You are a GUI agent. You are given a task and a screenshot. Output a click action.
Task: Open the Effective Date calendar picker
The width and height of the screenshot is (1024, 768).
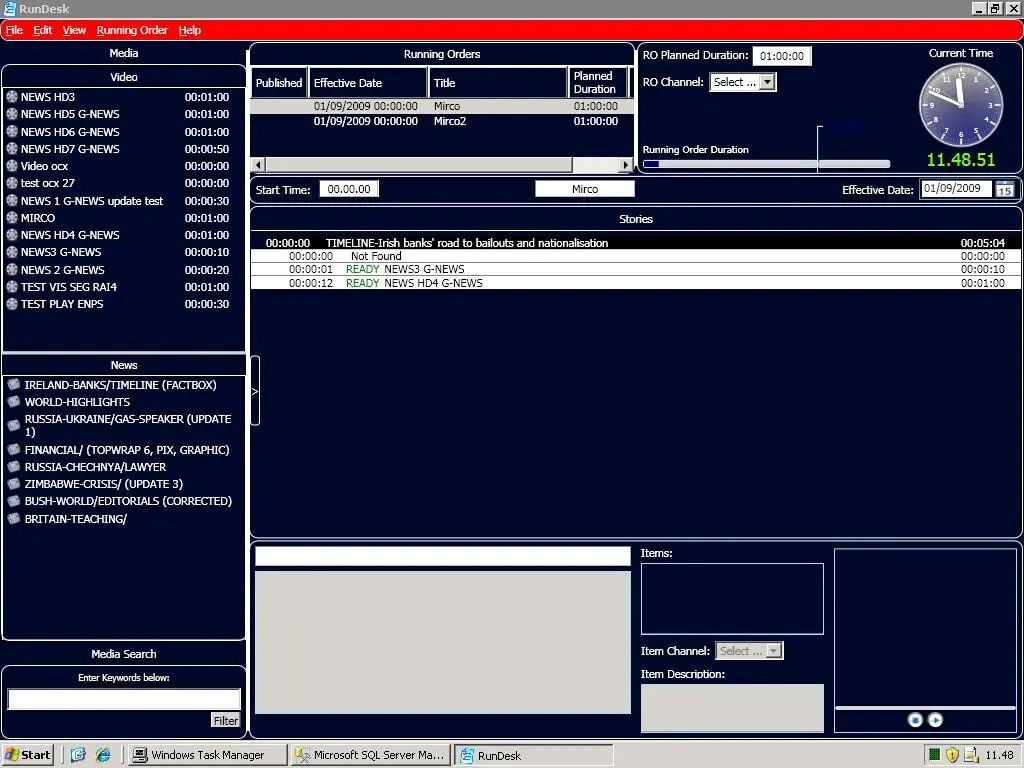1004,189
